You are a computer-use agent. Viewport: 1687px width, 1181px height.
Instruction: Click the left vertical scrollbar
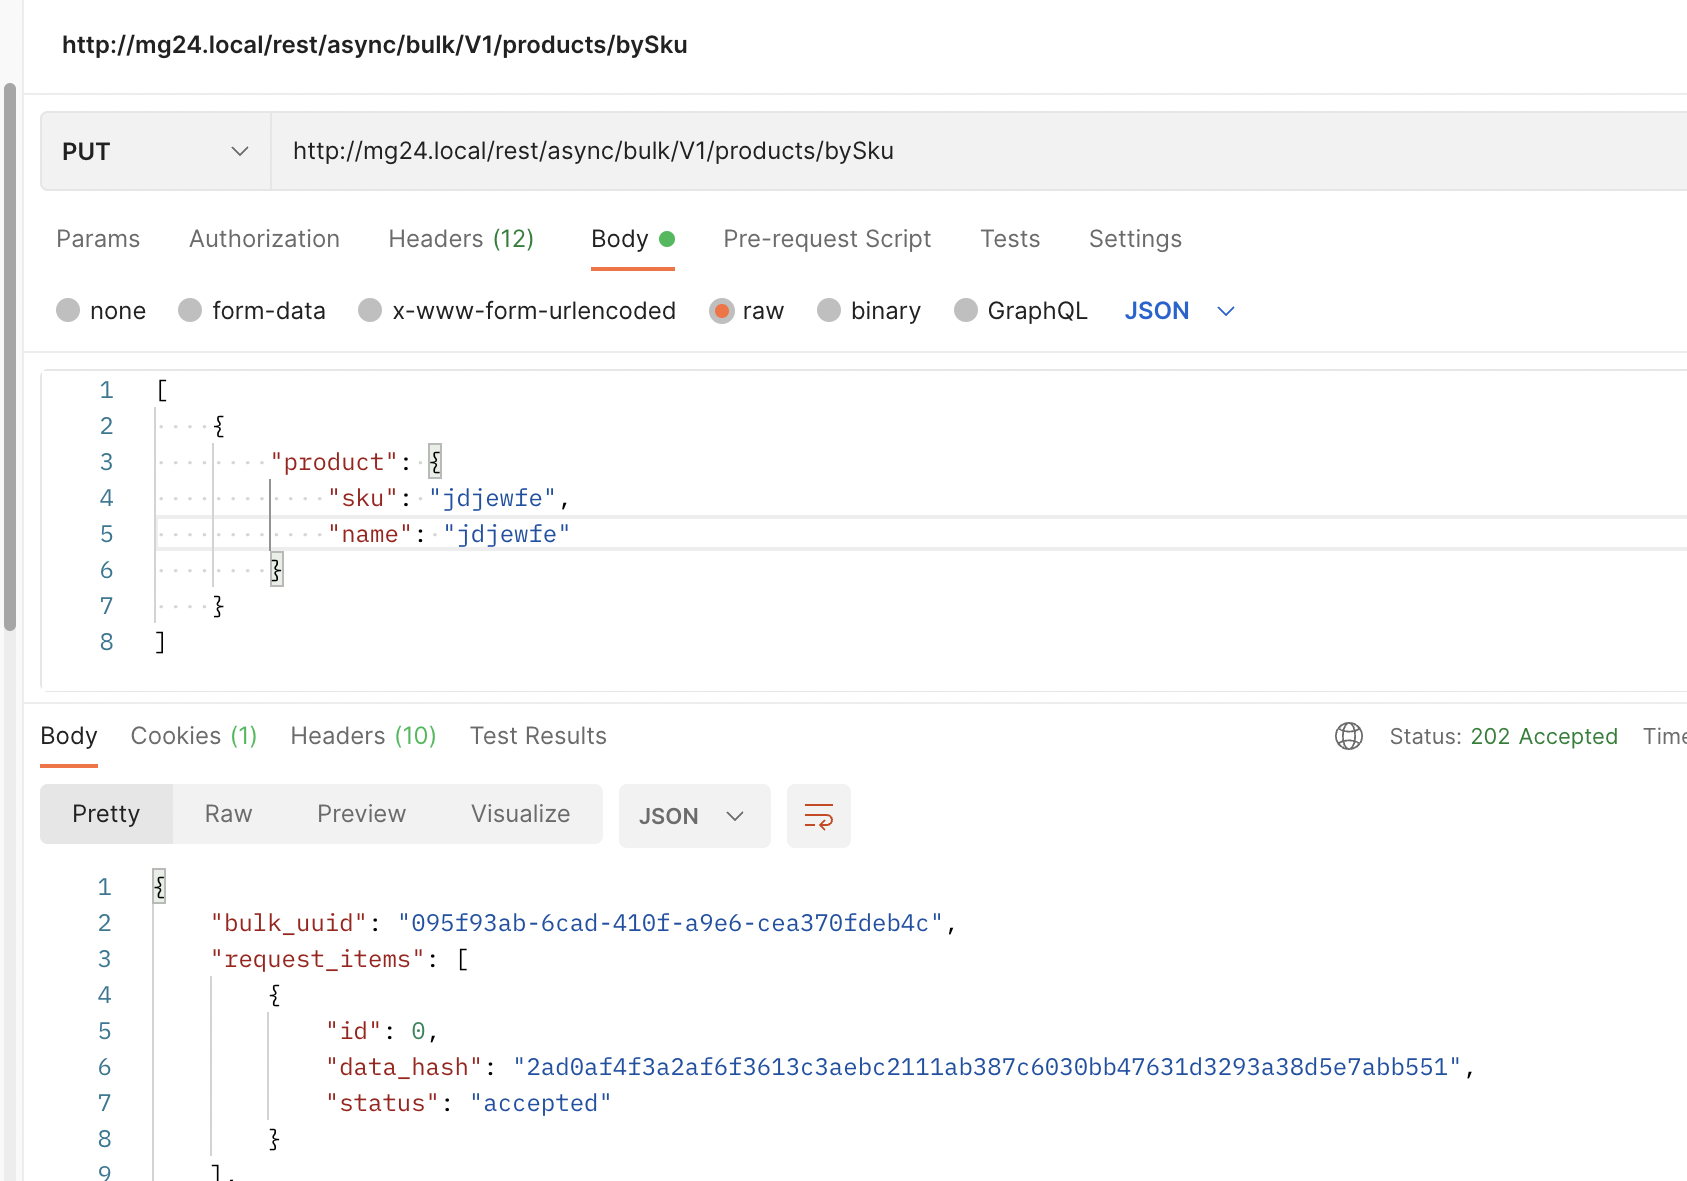[x=10, y=356]
